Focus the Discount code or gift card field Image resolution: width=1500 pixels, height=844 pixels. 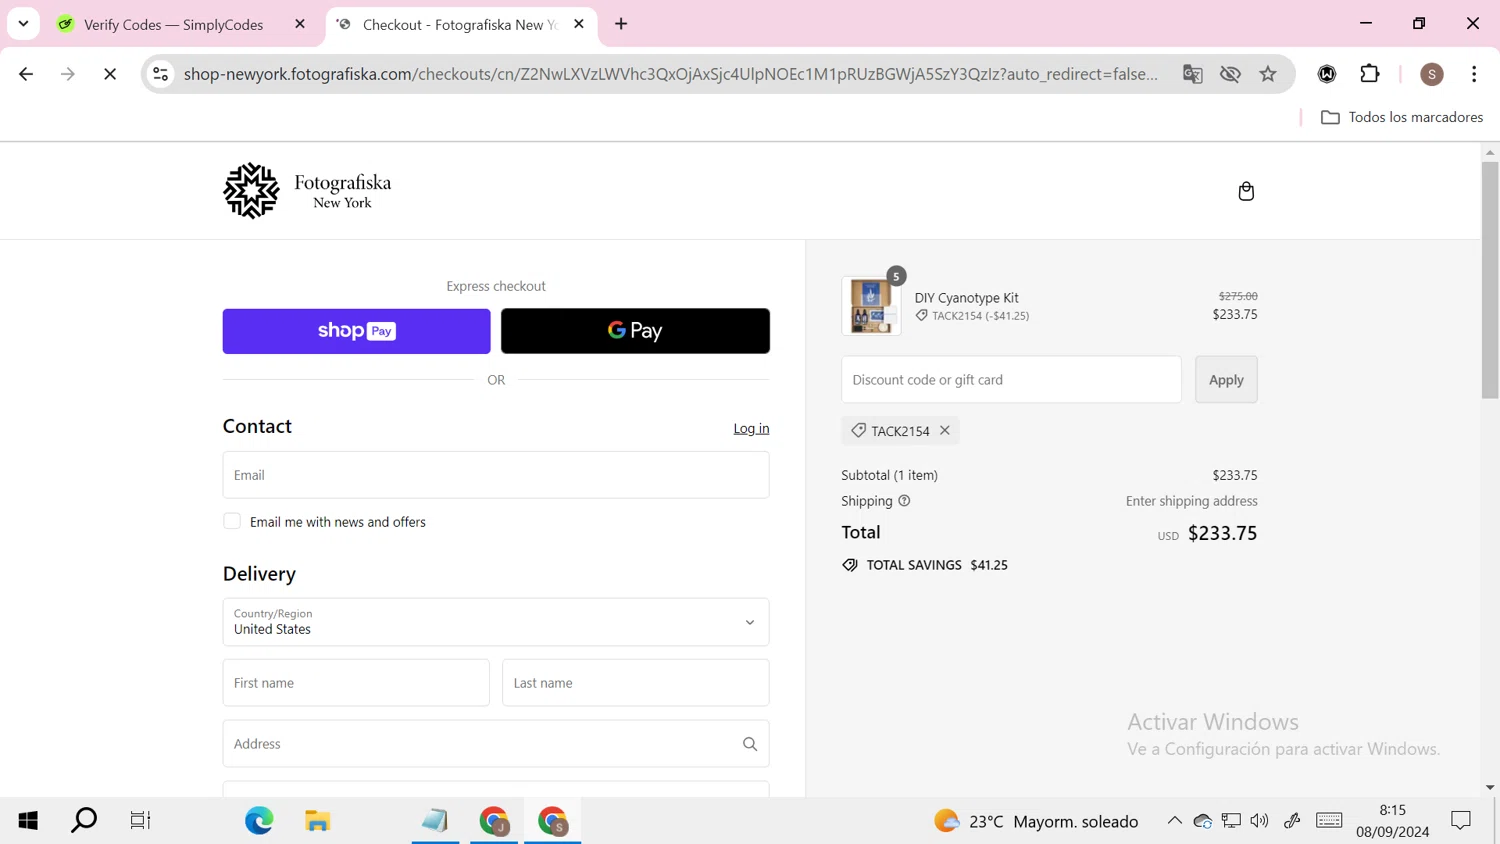[x=1011, y=380]
